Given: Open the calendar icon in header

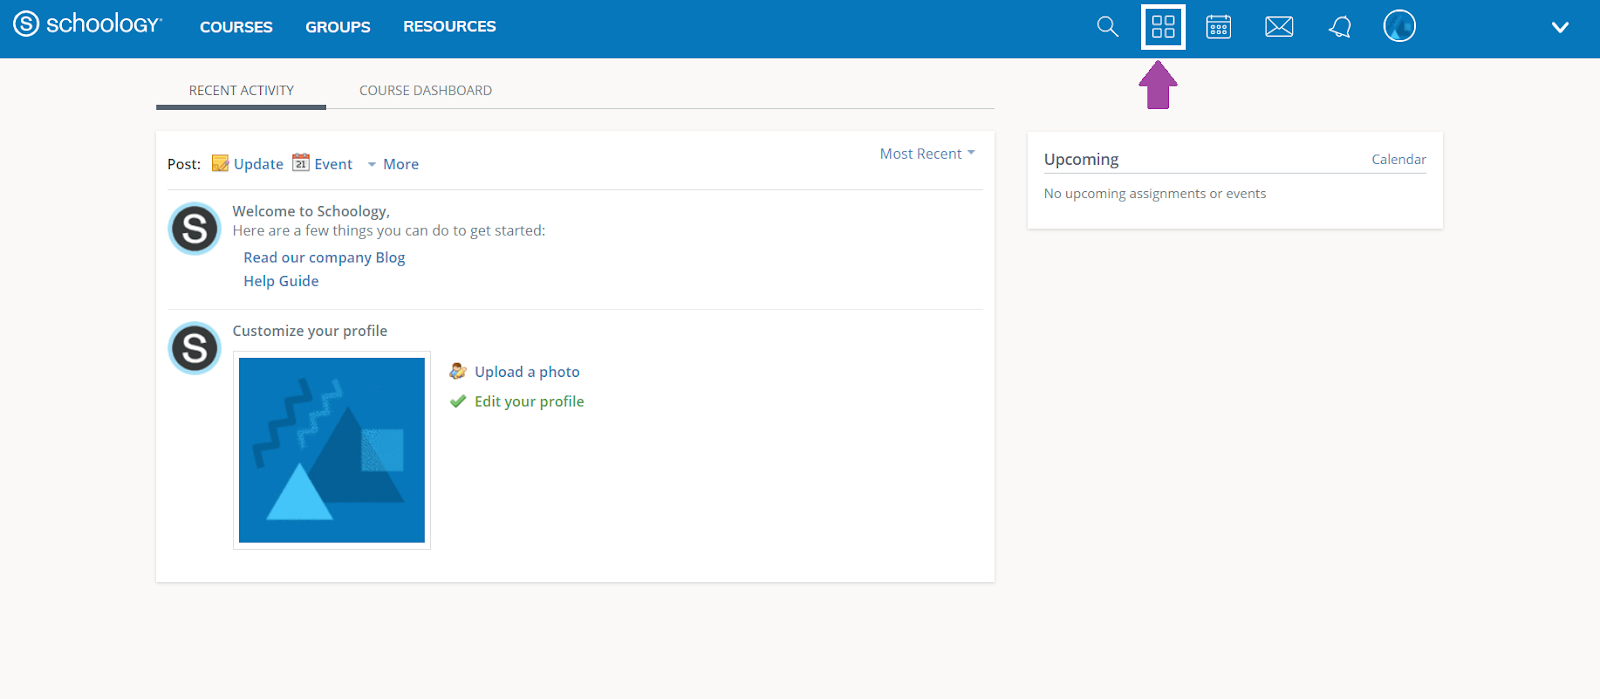Looking at the screenshot, I should (1218, 26).
